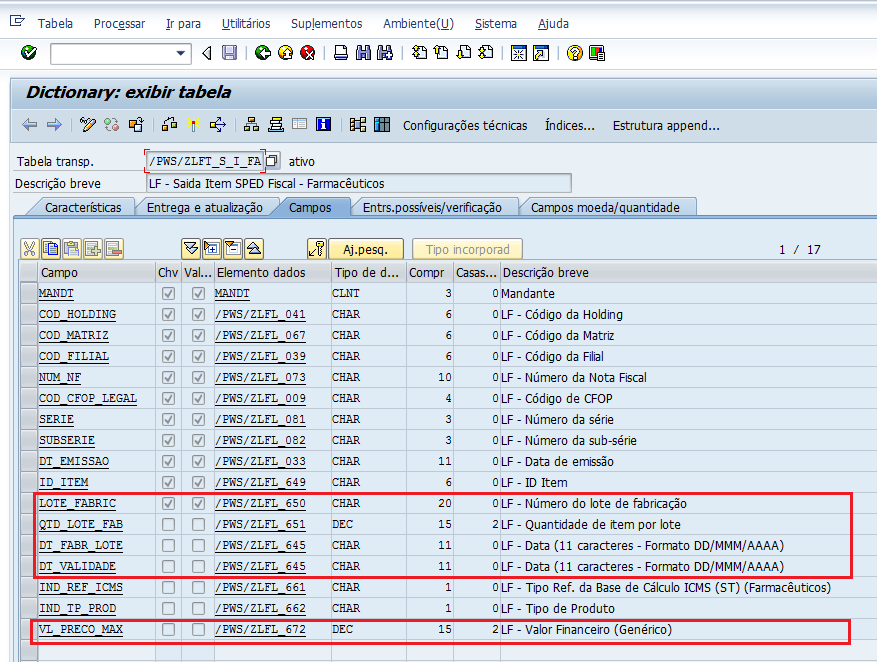Screen dimensions: 877x662
Task: Click the blue Documentation info icon
Action: [323, 125]
